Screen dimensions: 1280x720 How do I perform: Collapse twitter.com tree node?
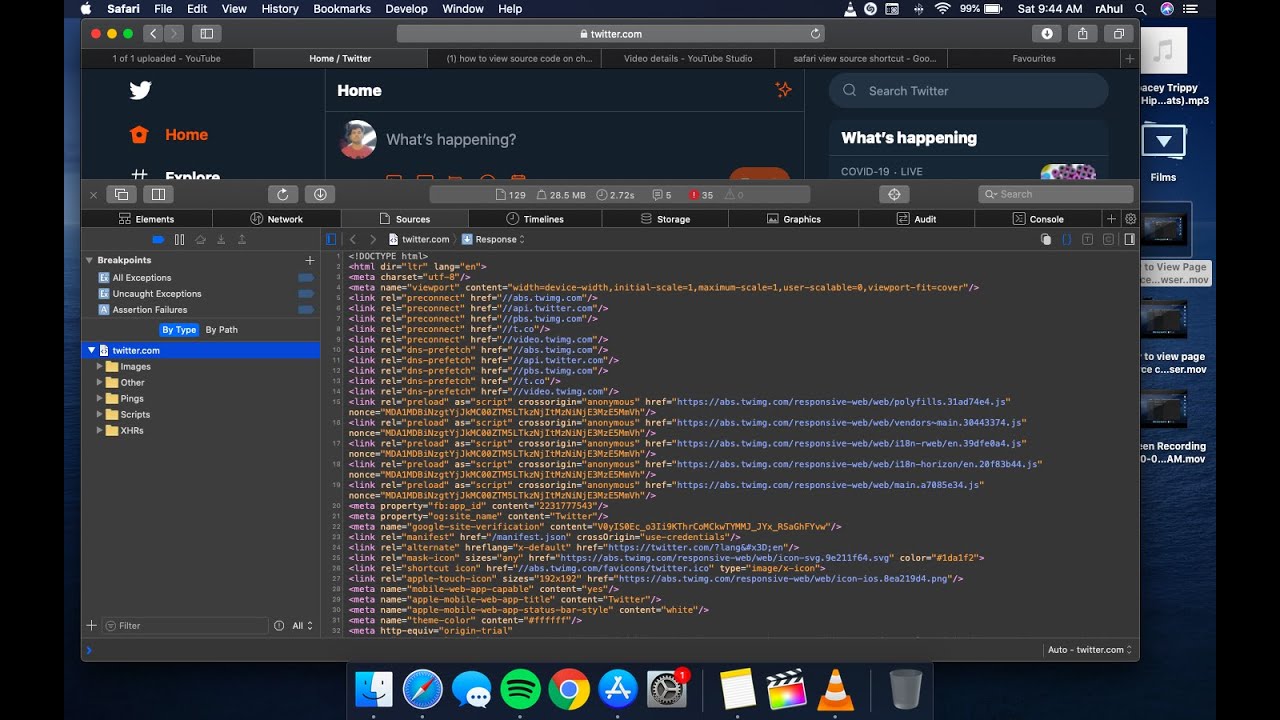pyautogui.click(x=92, y=351)
